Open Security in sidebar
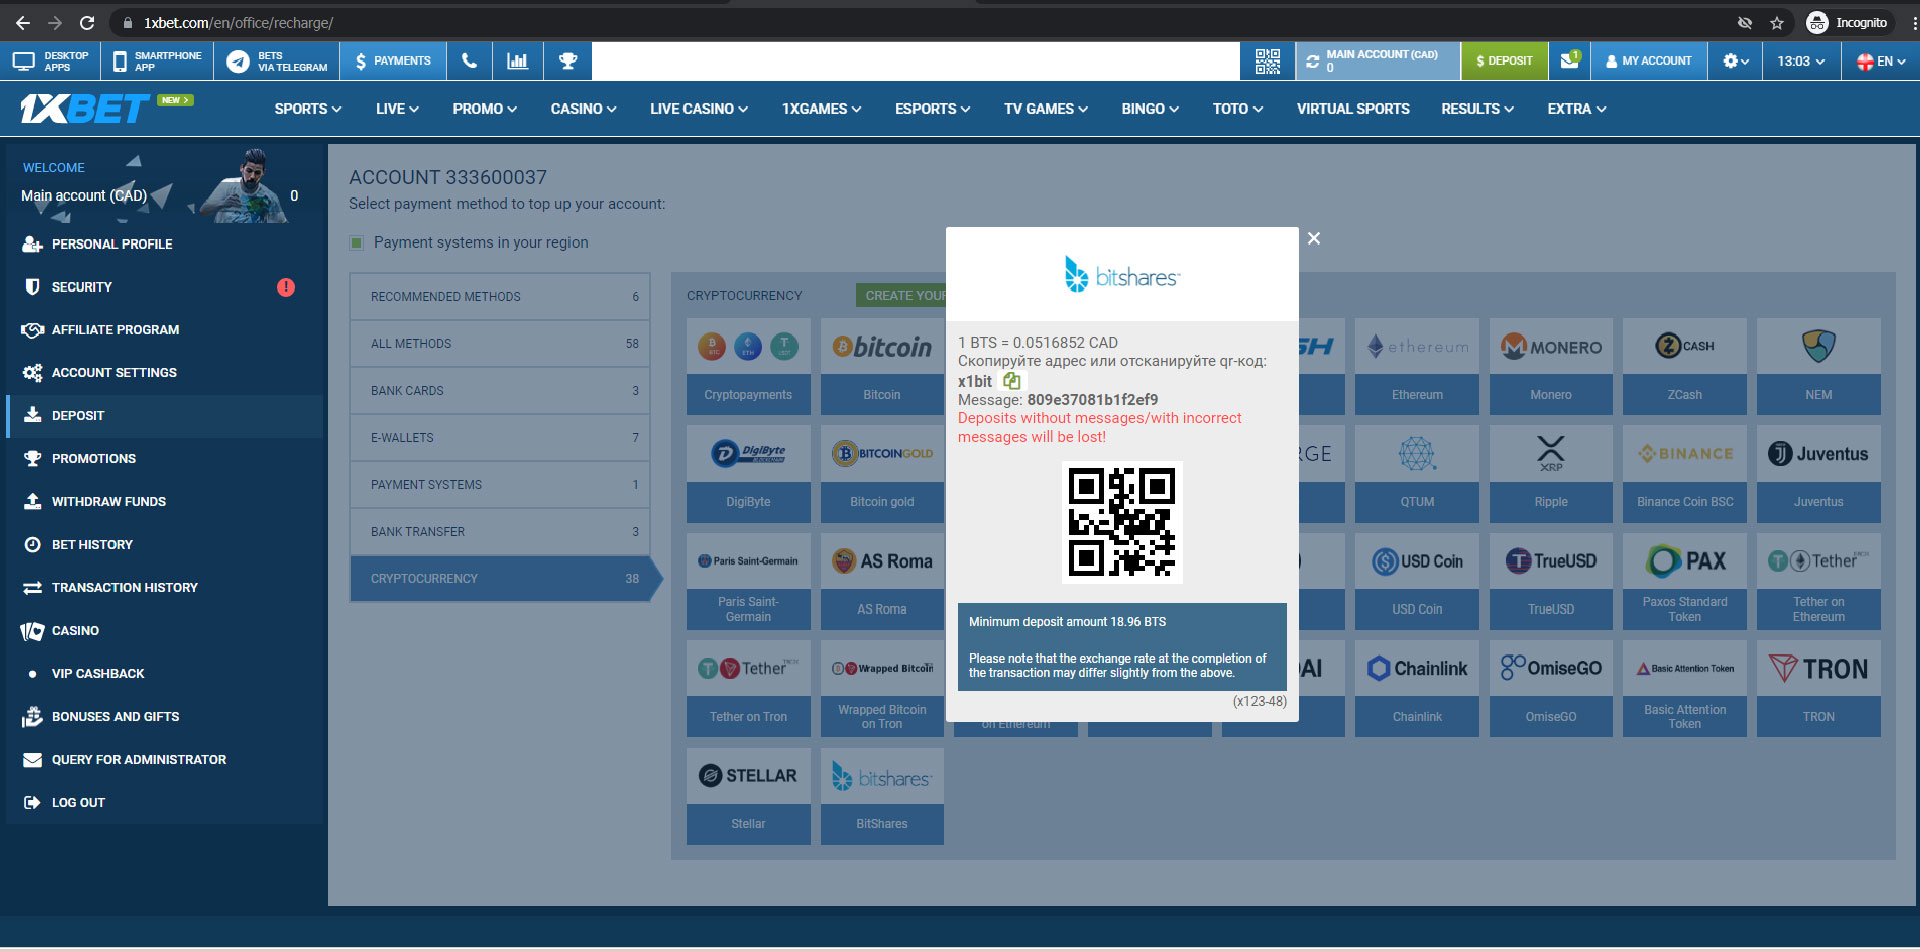 coord(164,287)
